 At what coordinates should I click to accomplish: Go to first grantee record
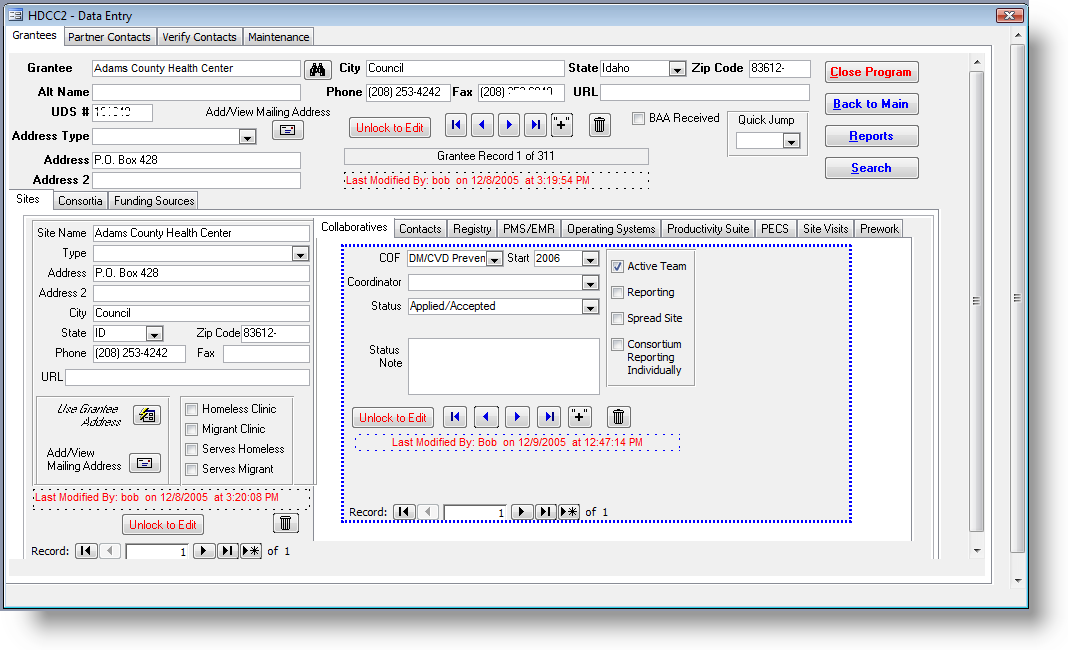coord(456,125)
